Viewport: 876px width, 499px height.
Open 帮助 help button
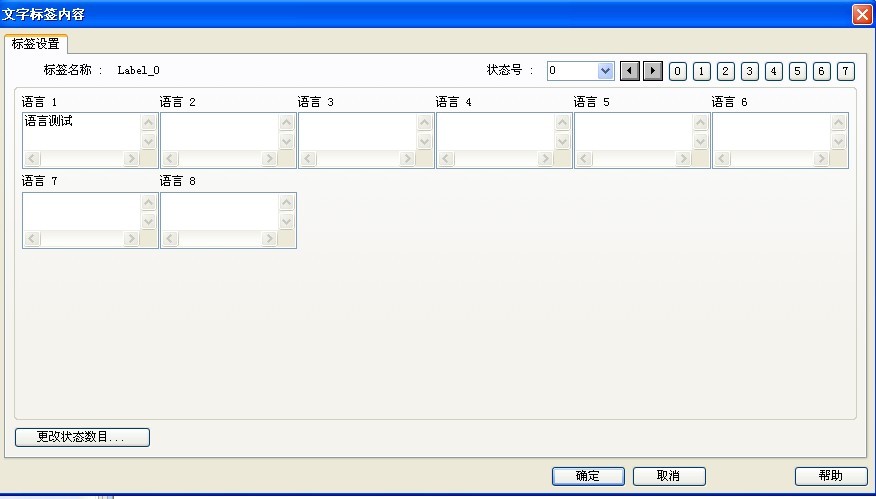830,476
